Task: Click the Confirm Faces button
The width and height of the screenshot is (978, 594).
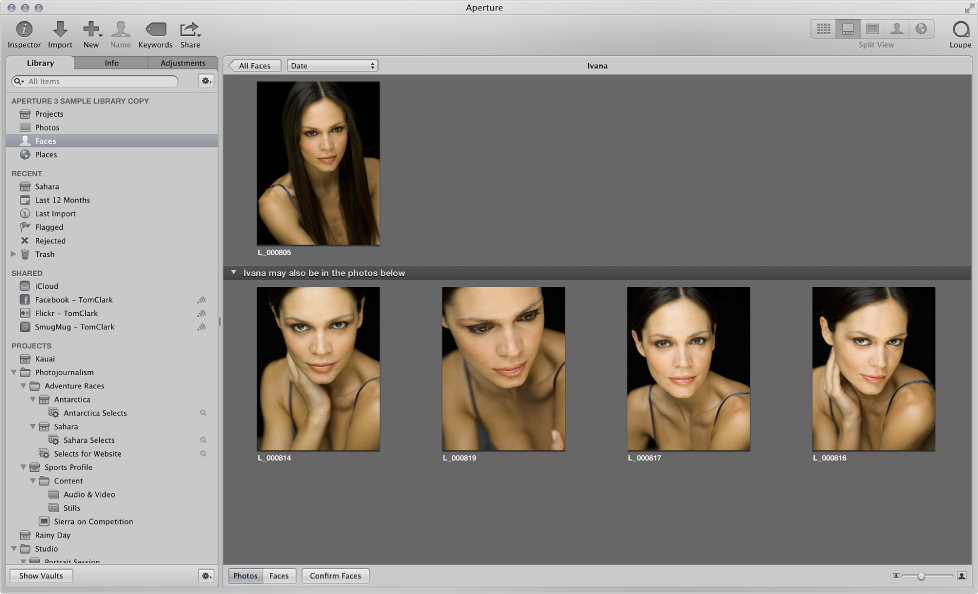Action: (335, 576)
